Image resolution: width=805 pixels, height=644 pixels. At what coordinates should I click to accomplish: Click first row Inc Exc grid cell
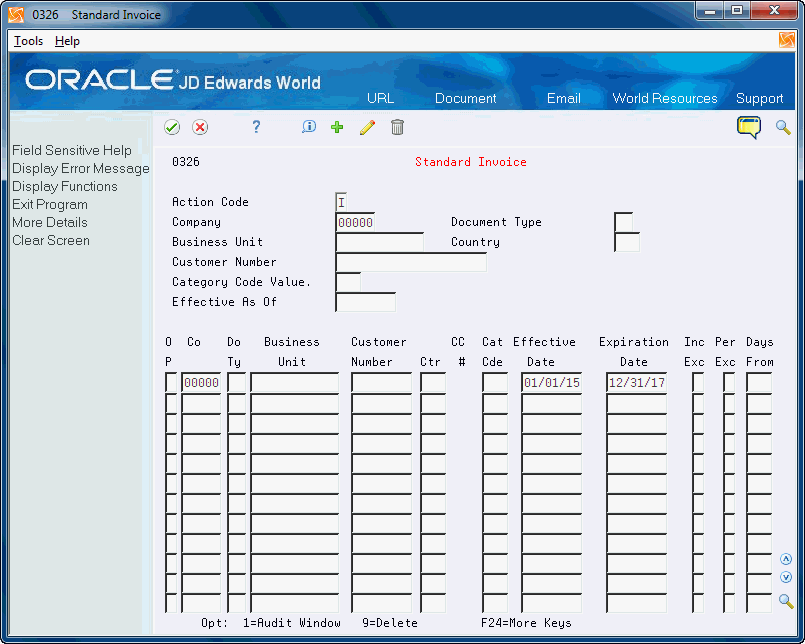698,383
